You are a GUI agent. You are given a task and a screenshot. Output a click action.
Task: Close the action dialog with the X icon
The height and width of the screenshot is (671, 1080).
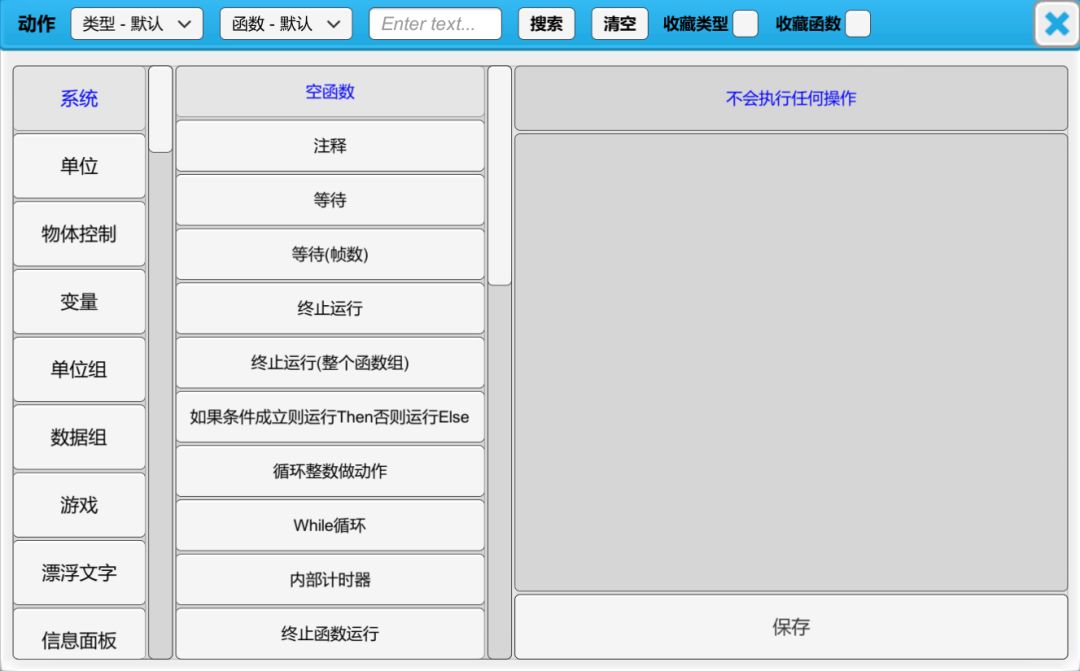click(1056, 24)
